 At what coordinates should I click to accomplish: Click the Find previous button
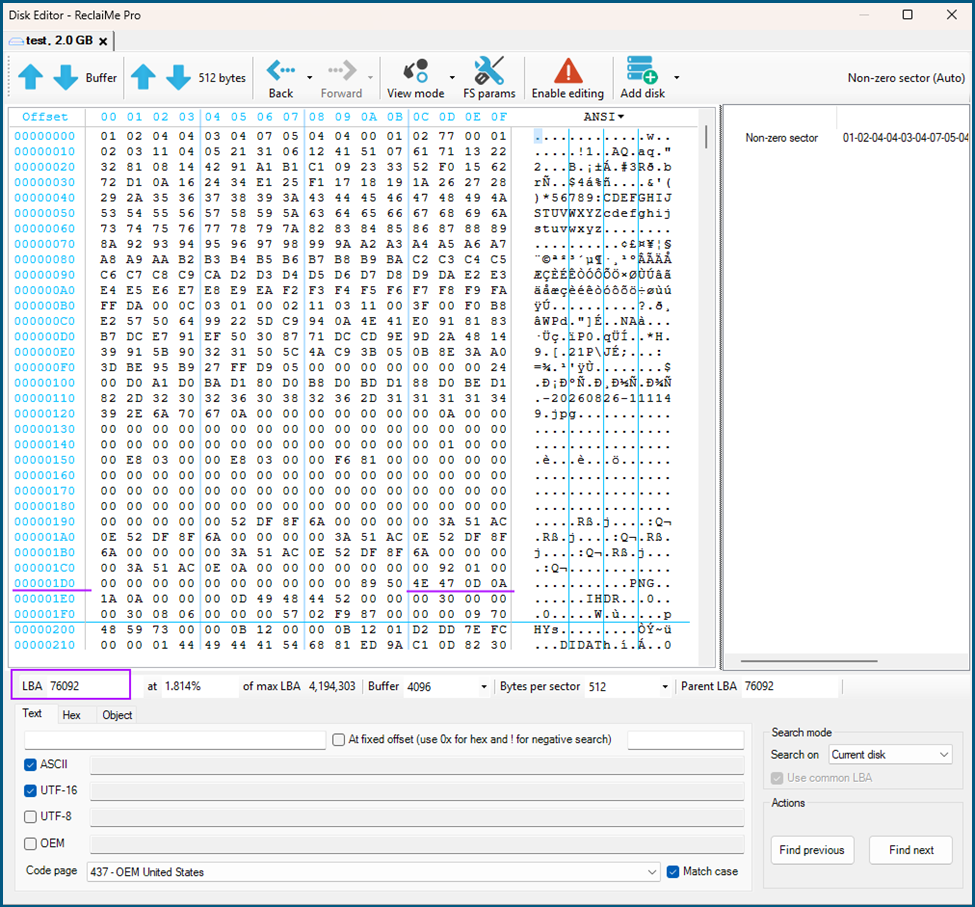811,850
